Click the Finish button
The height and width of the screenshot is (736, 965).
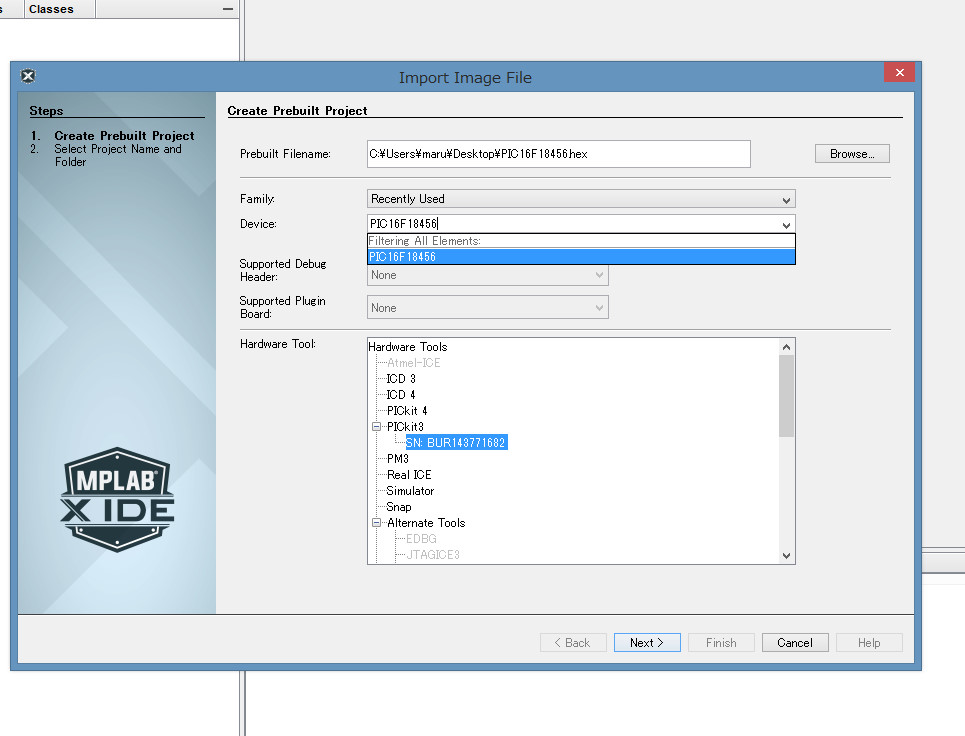(721, 642)
